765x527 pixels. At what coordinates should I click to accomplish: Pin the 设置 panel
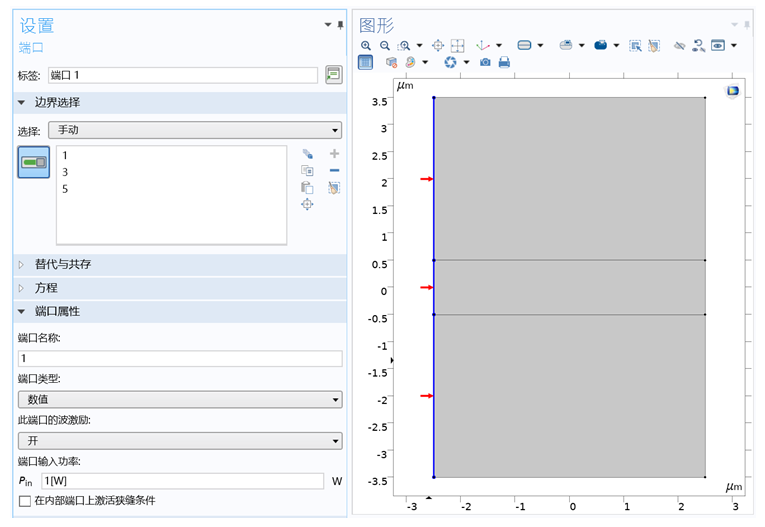(x=340, y=25)
